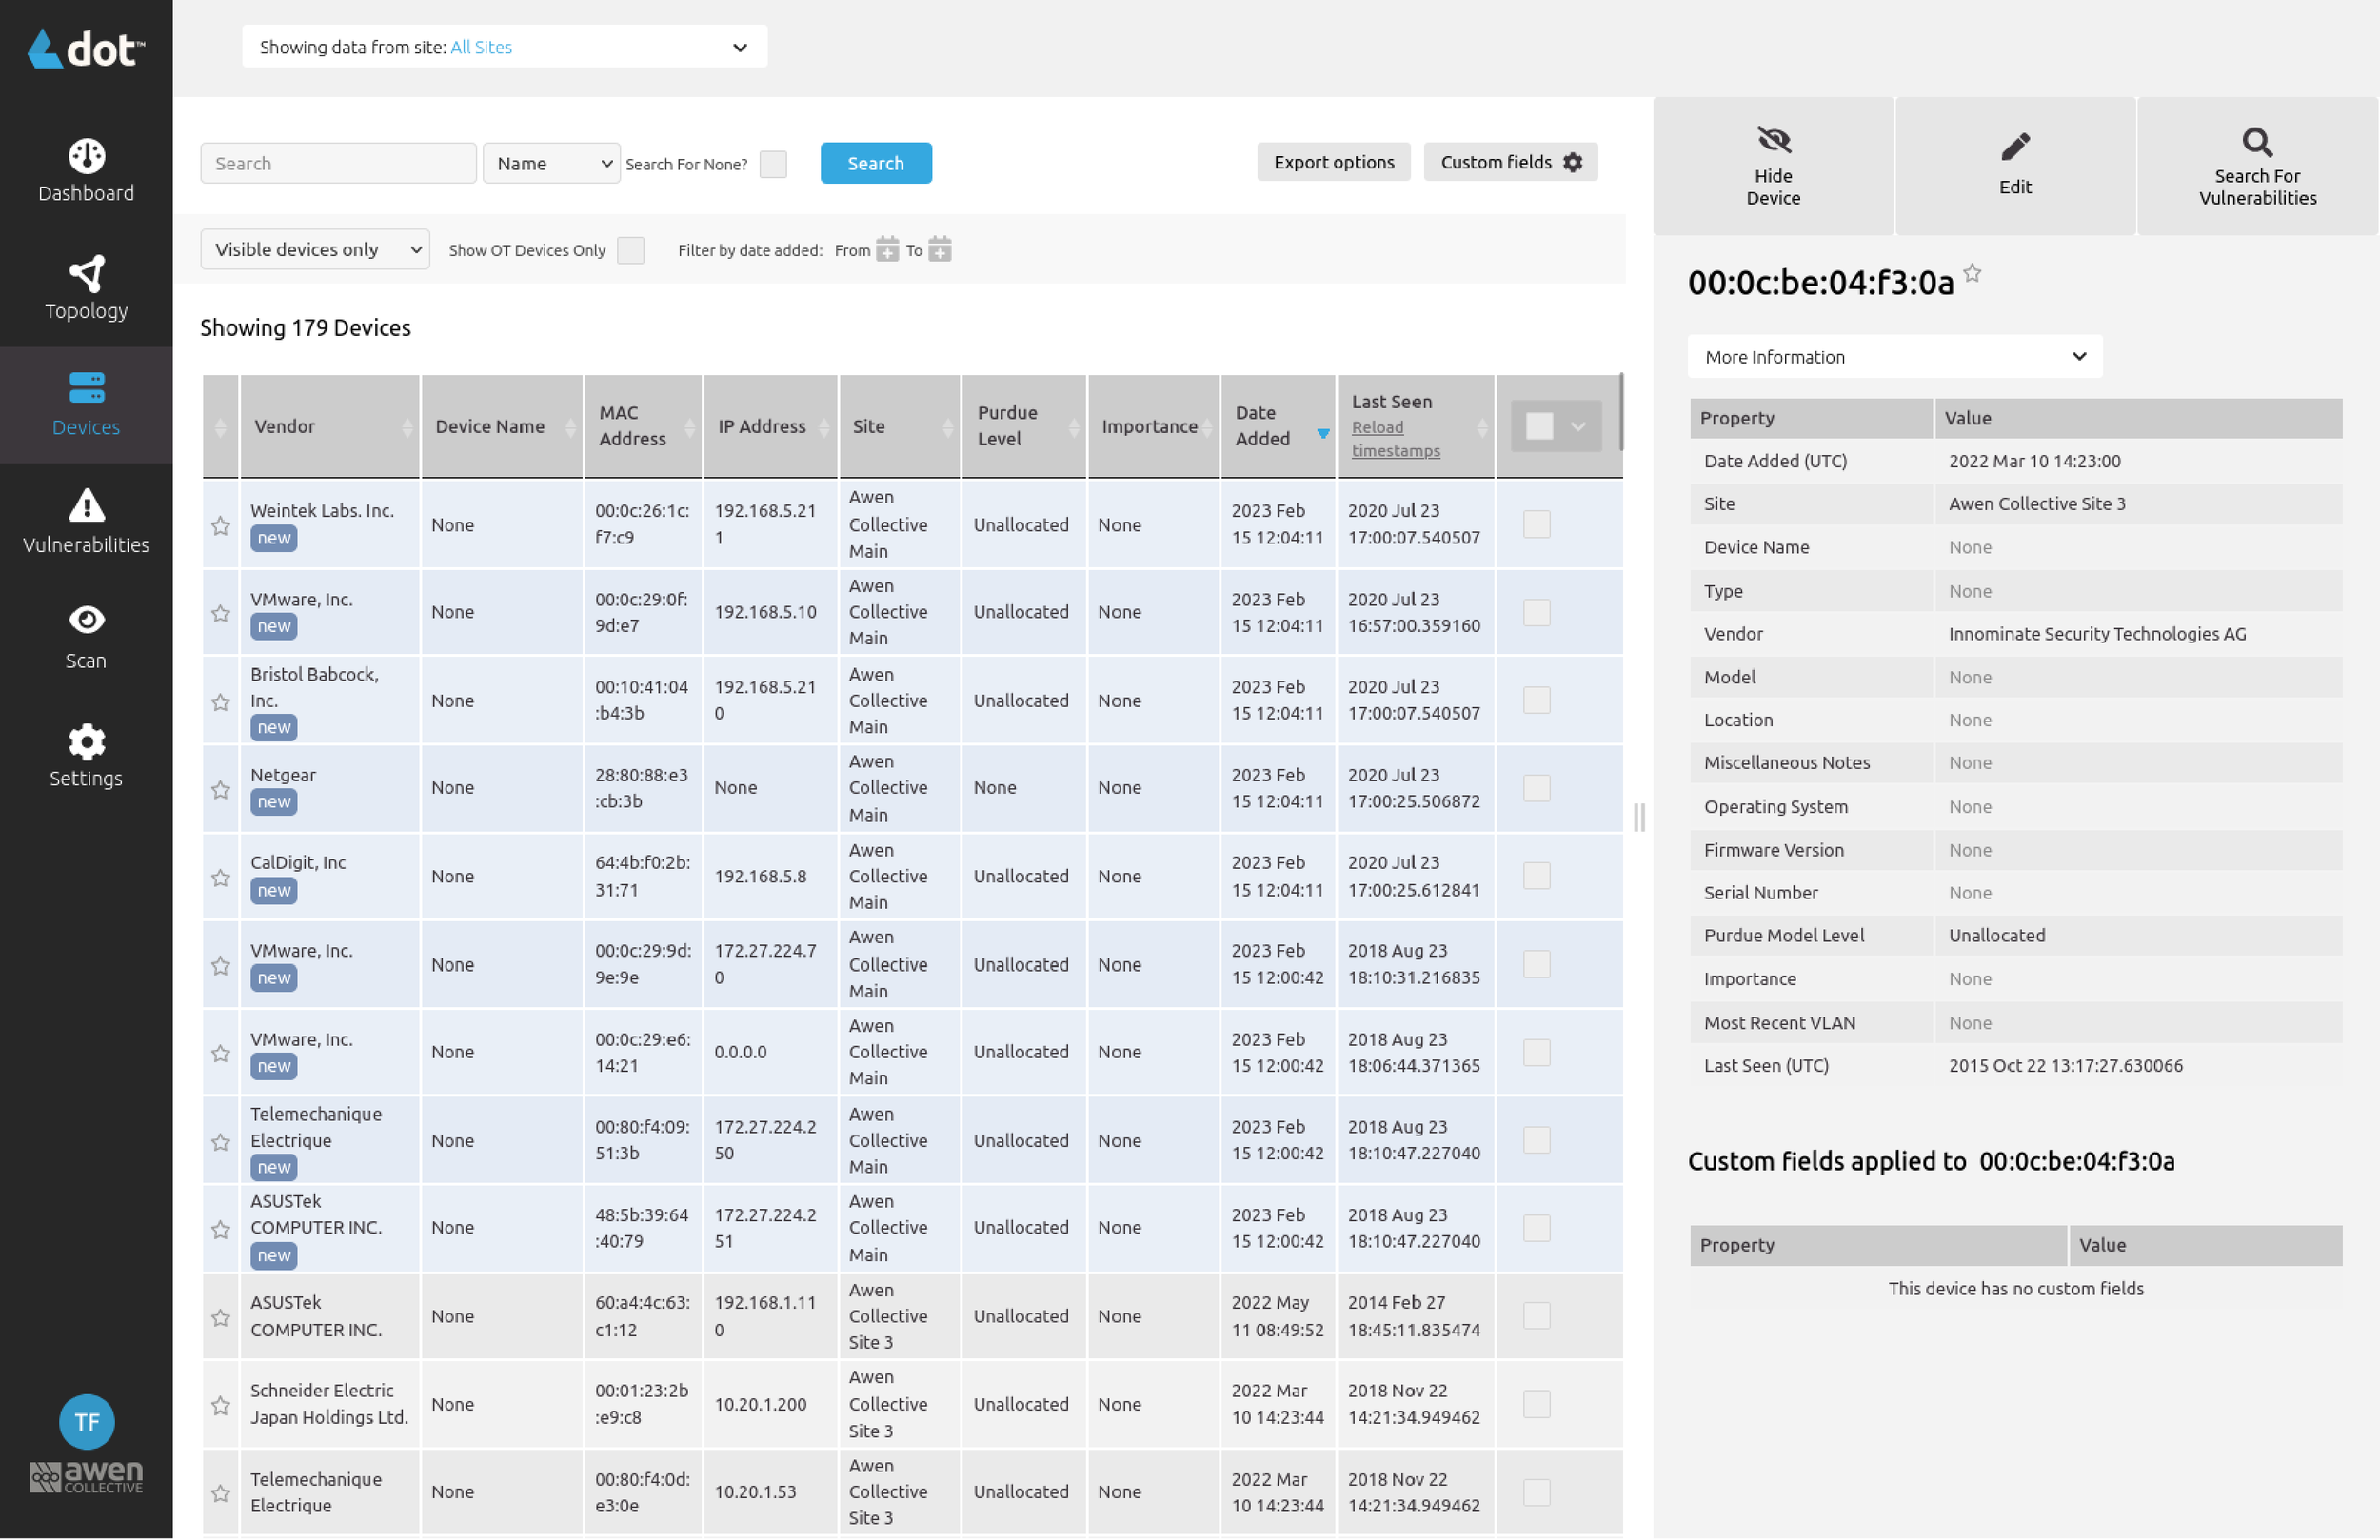Click the blue Search button
Screen dimensions: 2380x1540
click(x=875, y=163)
